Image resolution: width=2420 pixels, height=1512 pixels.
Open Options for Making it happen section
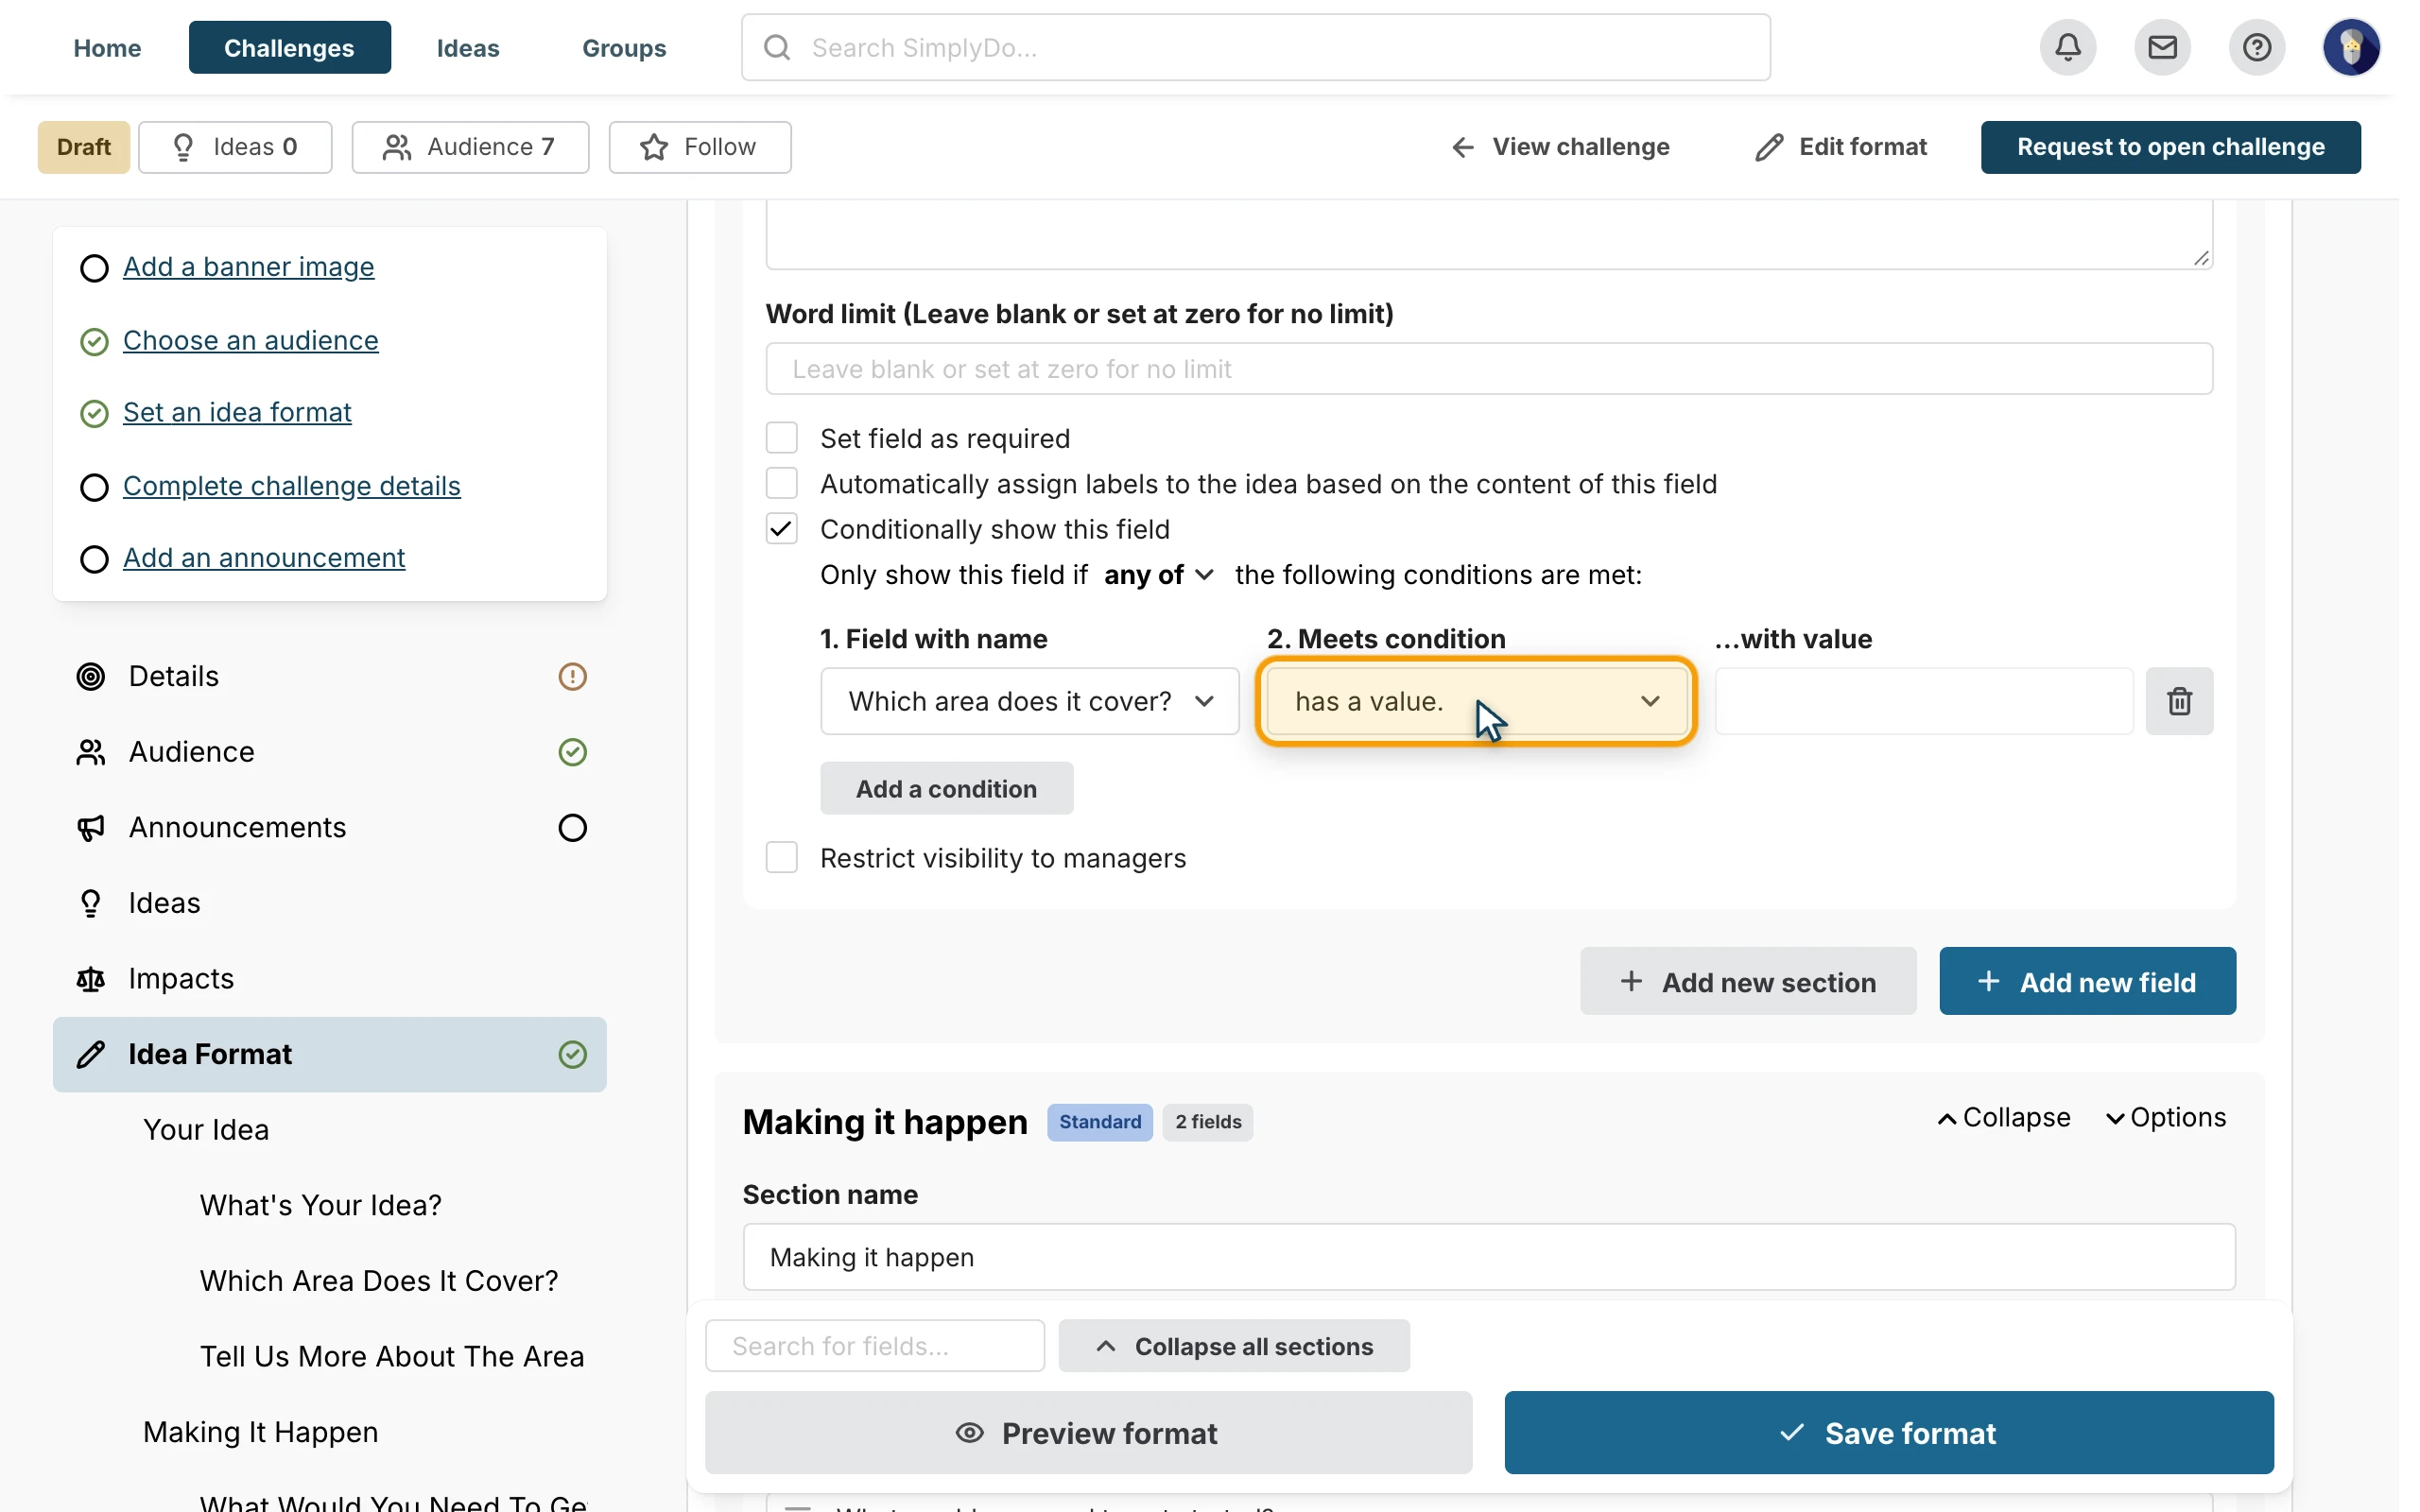point(2166,1118)
